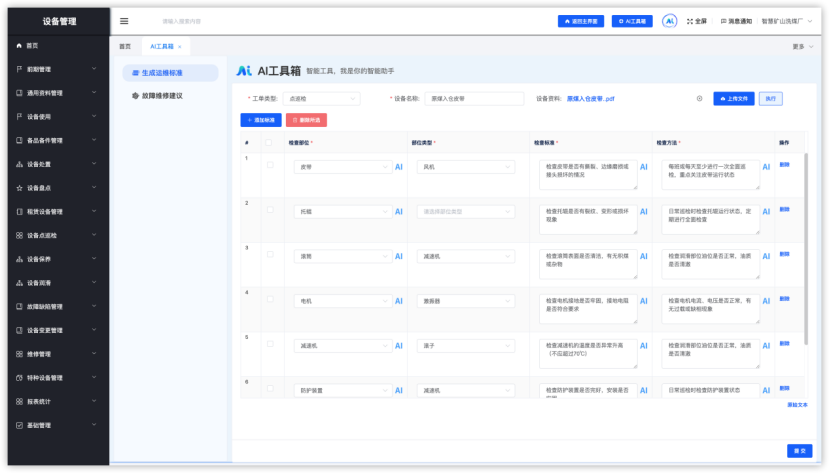Click the 特种设备管理 icon in sidebar

pos(19,378)
